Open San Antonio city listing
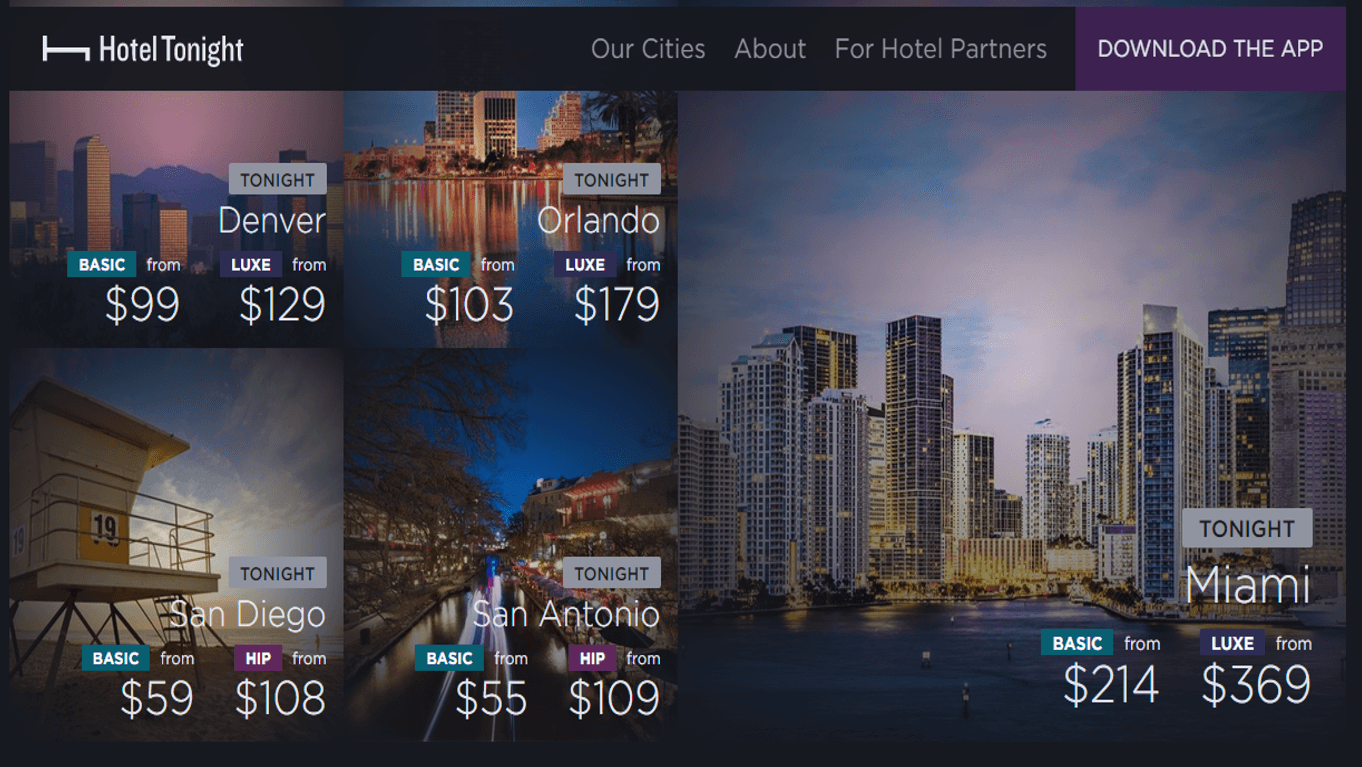Viewport: 1362px width, 767px height. tap(566, 613)
